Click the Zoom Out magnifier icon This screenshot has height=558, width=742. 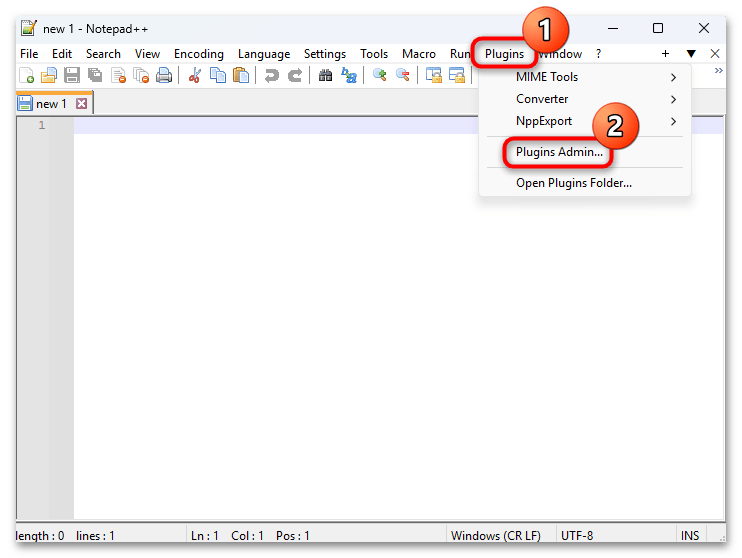click(403, 75)
